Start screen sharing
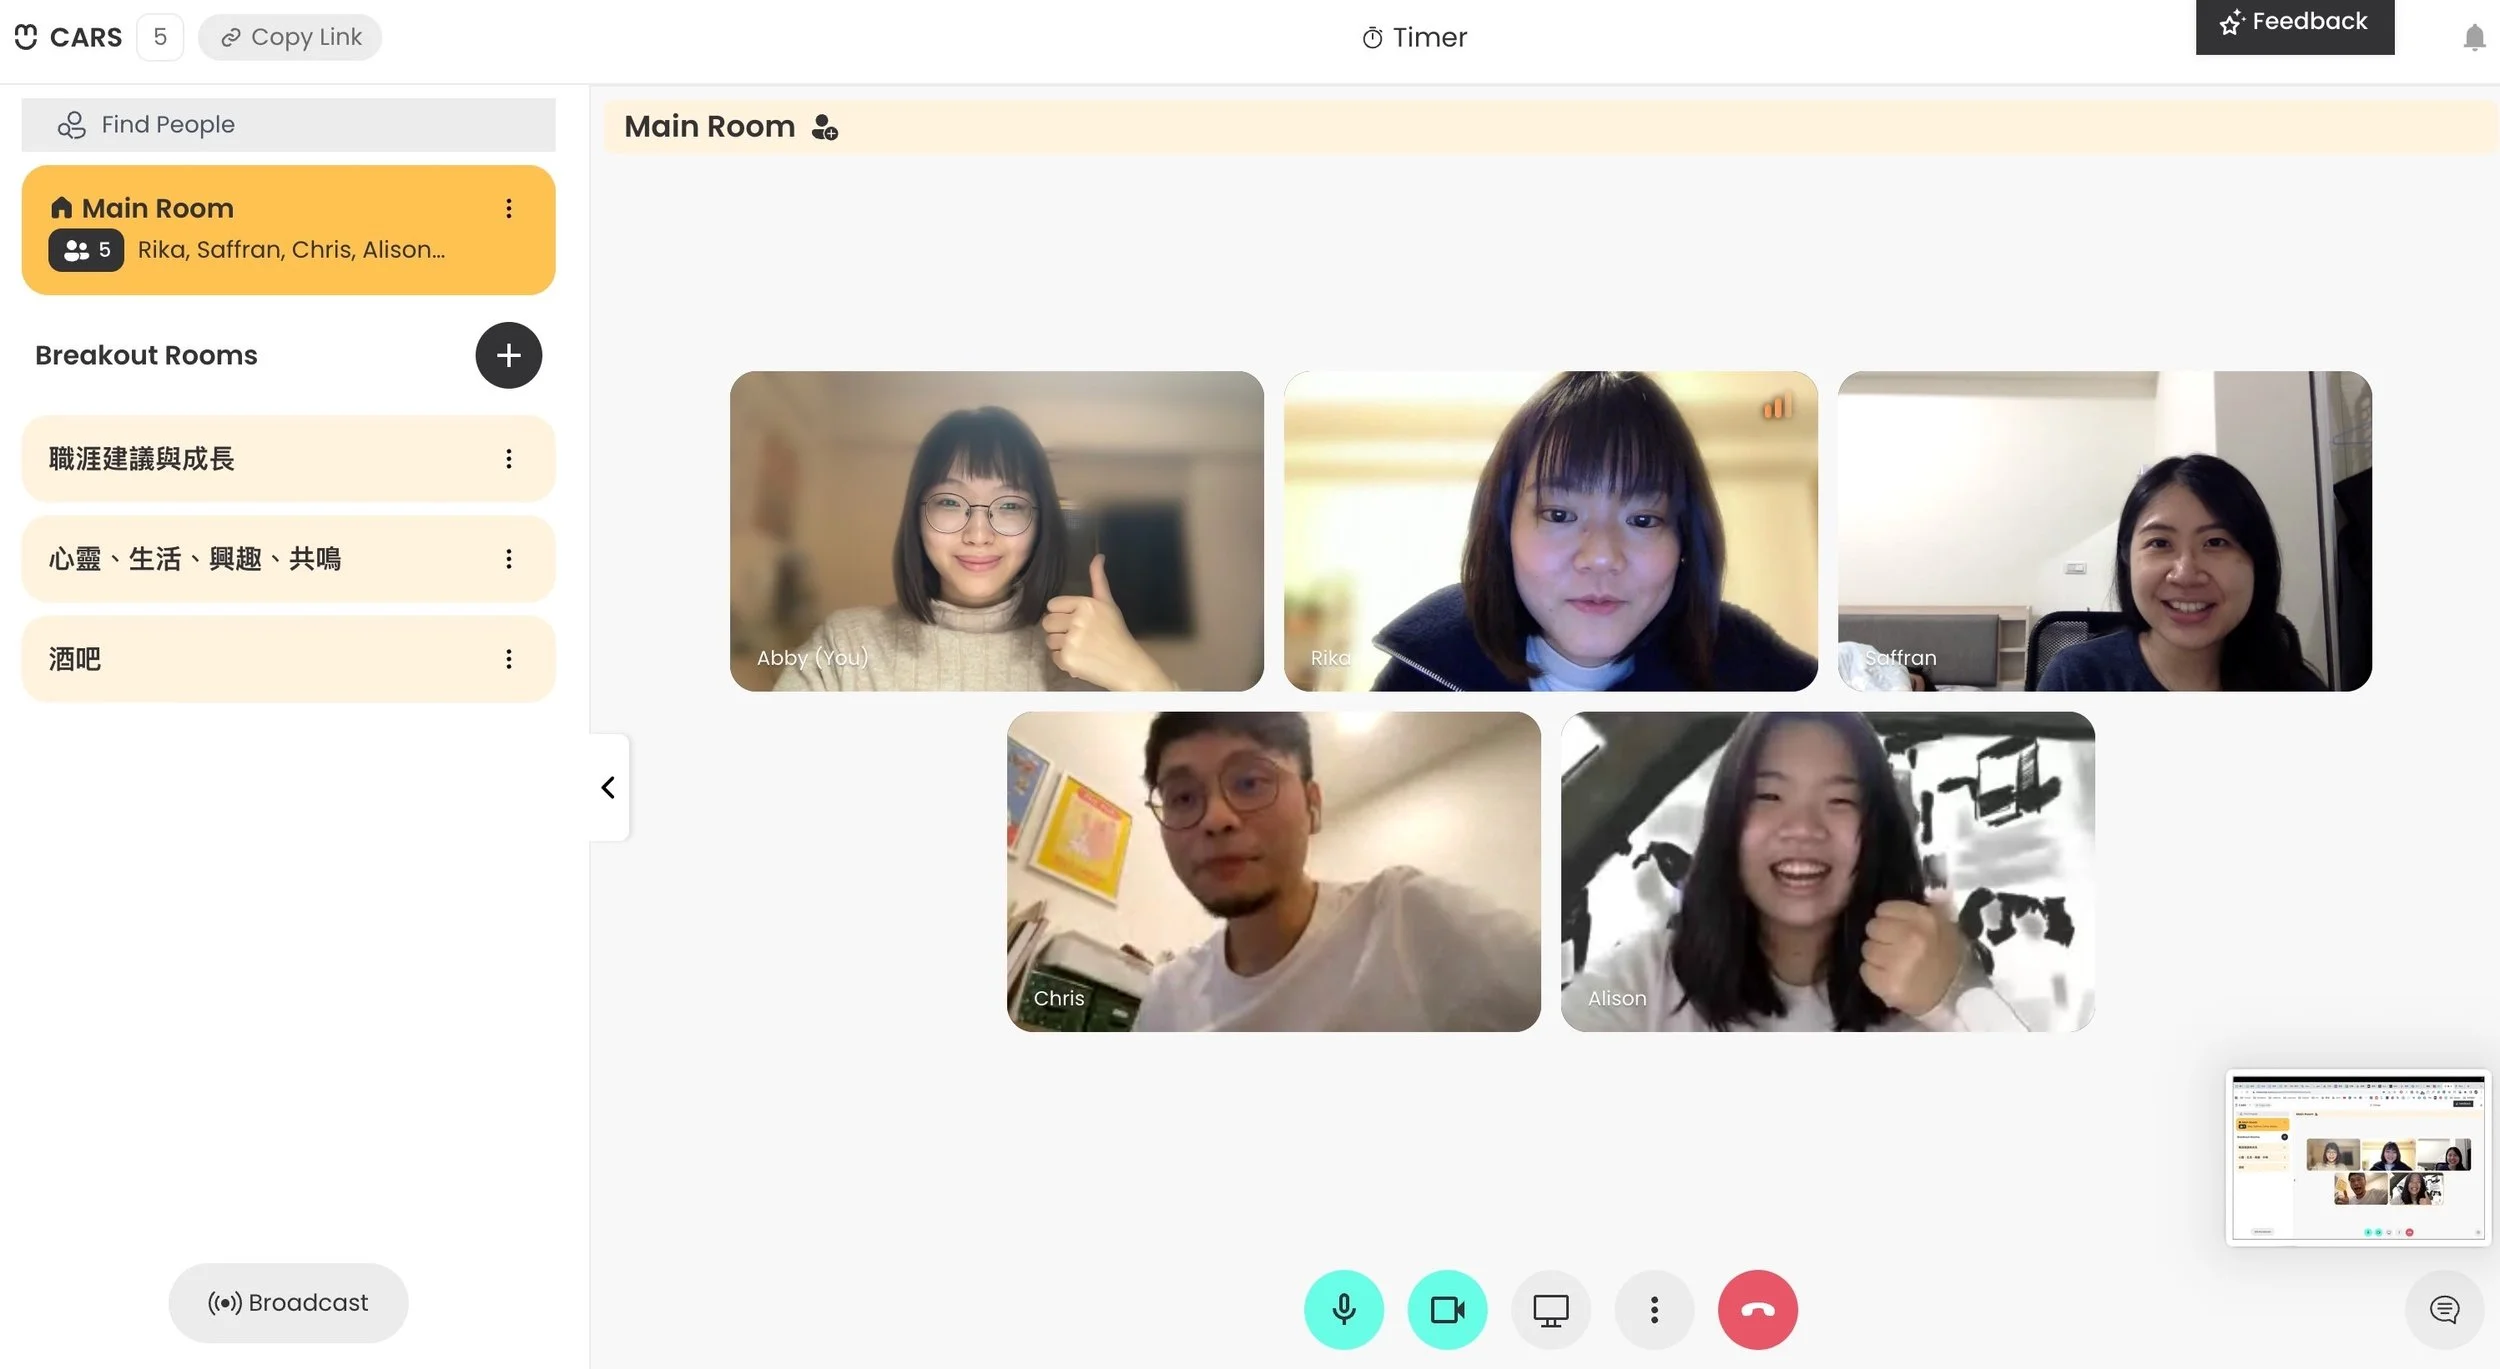Viewport: 2500px width, 1369px height. tap(1550, 1309)
